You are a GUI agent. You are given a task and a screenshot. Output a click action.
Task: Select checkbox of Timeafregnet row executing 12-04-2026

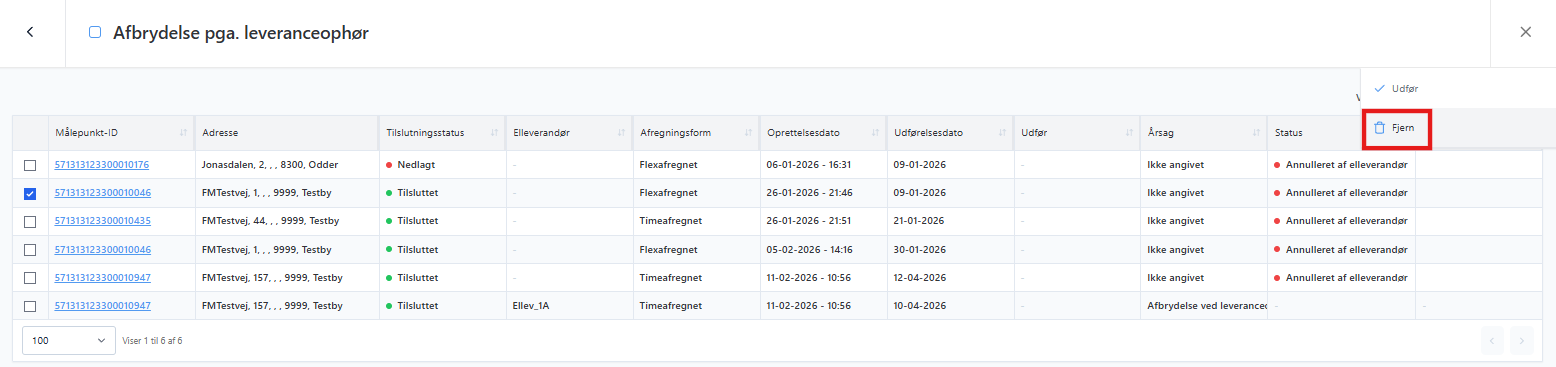point(30,277)
